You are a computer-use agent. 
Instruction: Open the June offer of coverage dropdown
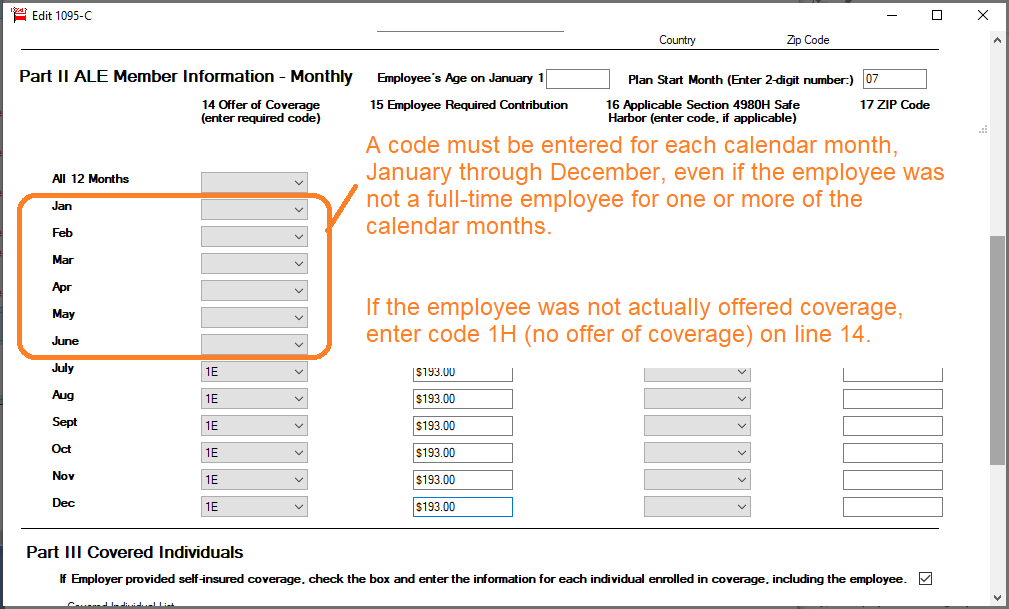(x=254, y=344)
